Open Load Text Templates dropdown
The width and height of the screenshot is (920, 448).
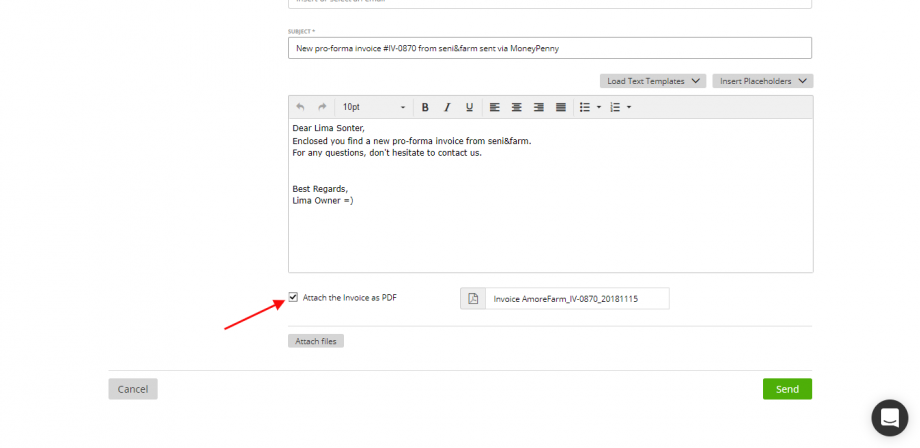click(653, 81)
